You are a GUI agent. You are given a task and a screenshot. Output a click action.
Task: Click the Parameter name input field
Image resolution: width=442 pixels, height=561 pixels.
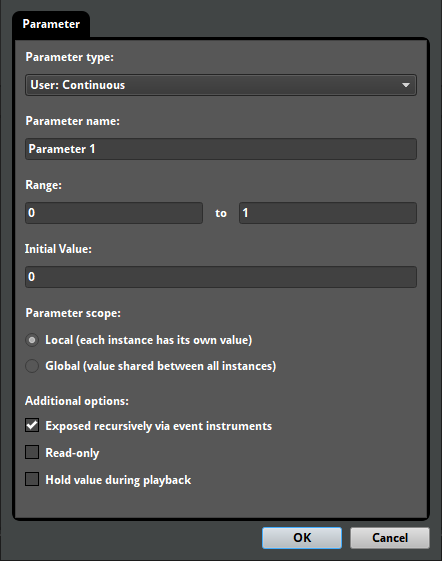tap(221, 149)
